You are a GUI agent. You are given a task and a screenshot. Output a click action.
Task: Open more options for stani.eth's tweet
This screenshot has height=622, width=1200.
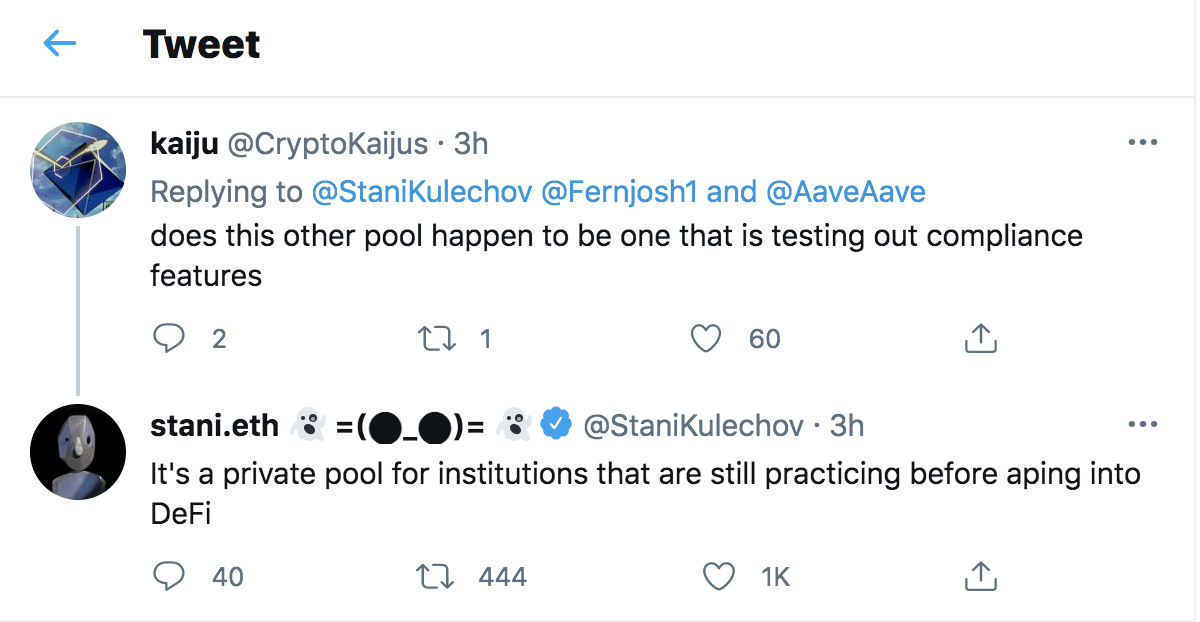click(x=1142, y=425)
